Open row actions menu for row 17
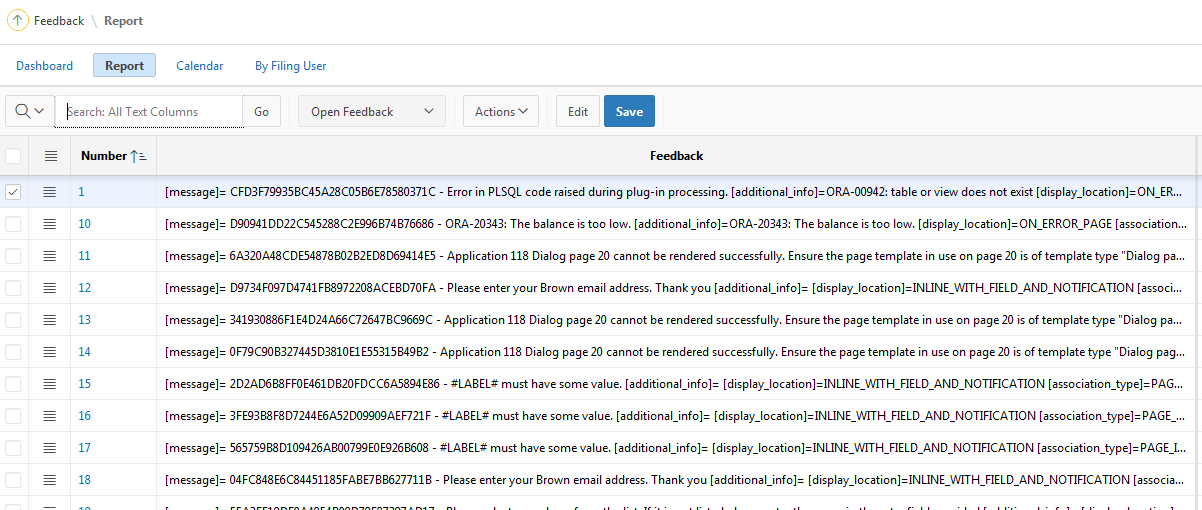The width and height of the screenshot is (1202, 510). click(x=50, y=448)
